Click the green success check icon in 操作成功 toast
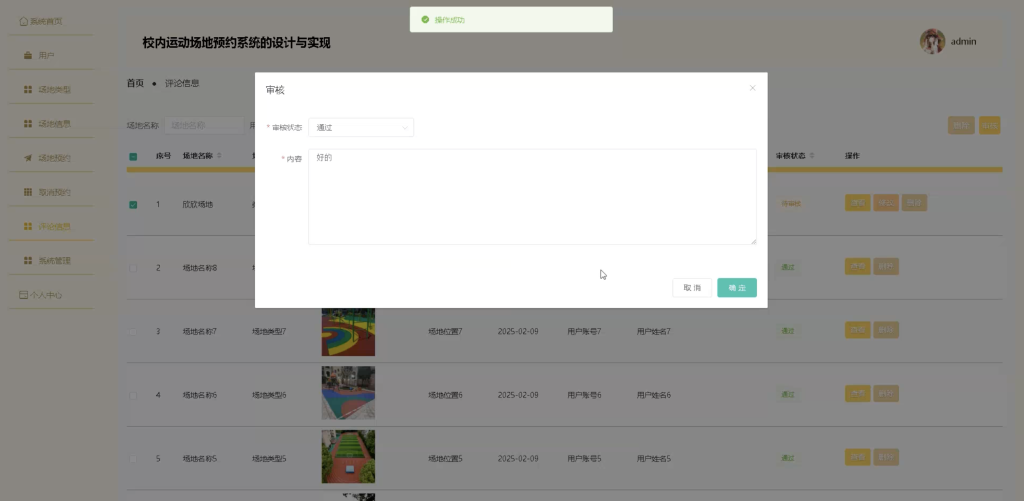 click(425, 20)
